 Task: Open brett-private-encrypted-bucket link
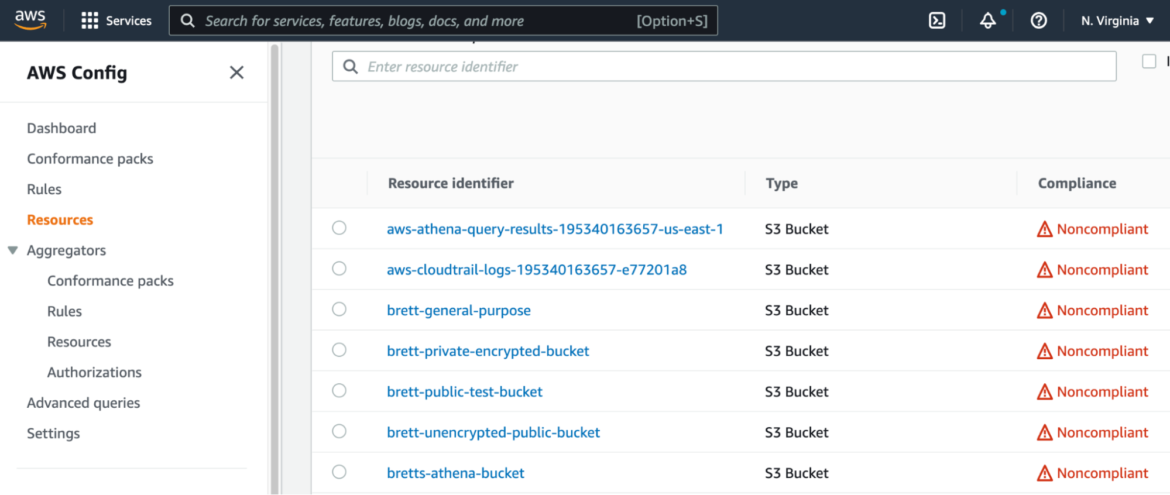pos(488,351)
